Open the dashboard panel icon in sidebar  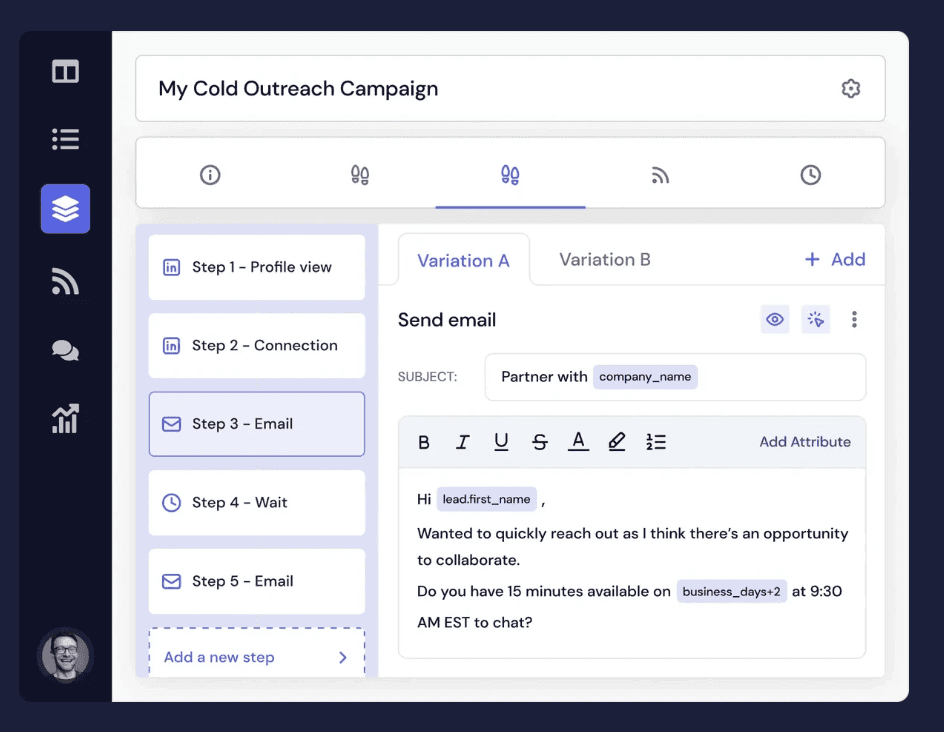[65, 72]
